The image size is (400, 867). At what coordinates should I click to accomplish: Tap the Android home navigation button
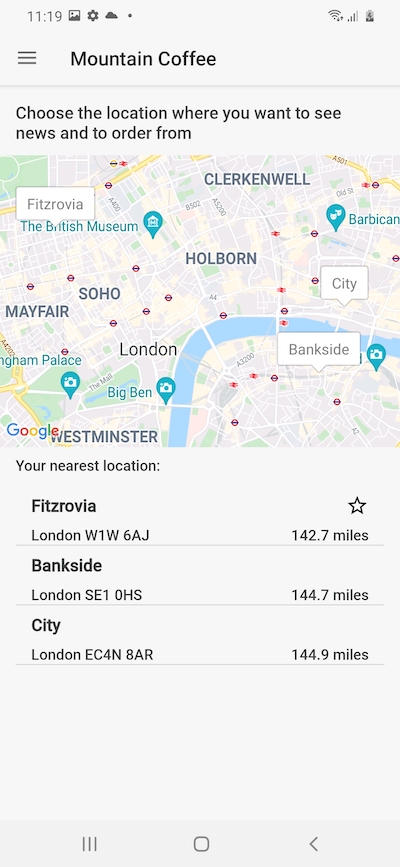[x=201, y=844]
